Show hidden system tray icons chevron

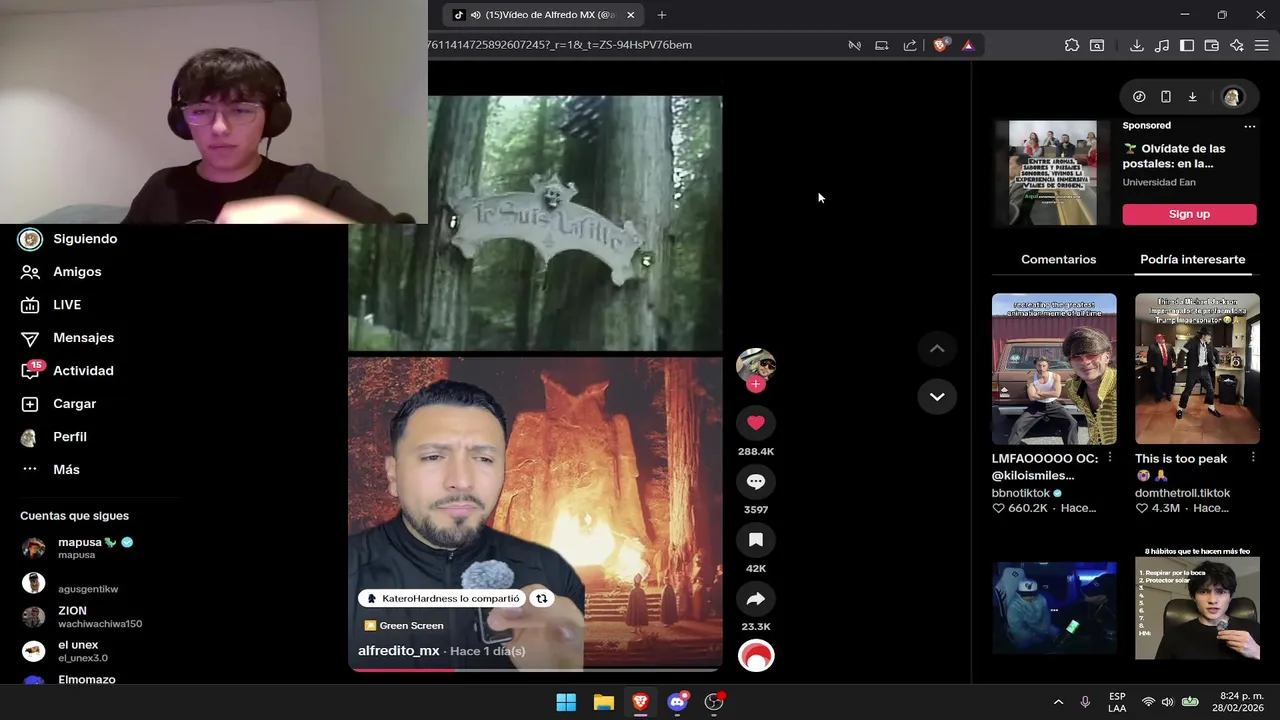[1058, 702]
